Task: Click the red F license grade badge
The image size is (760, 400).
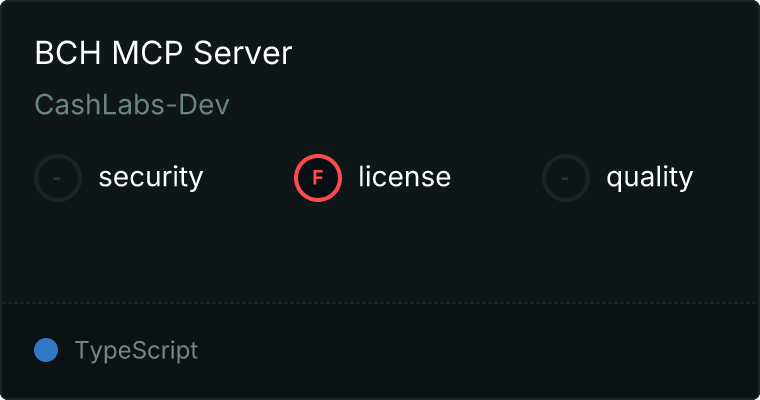Action: (x=318, y=178)
